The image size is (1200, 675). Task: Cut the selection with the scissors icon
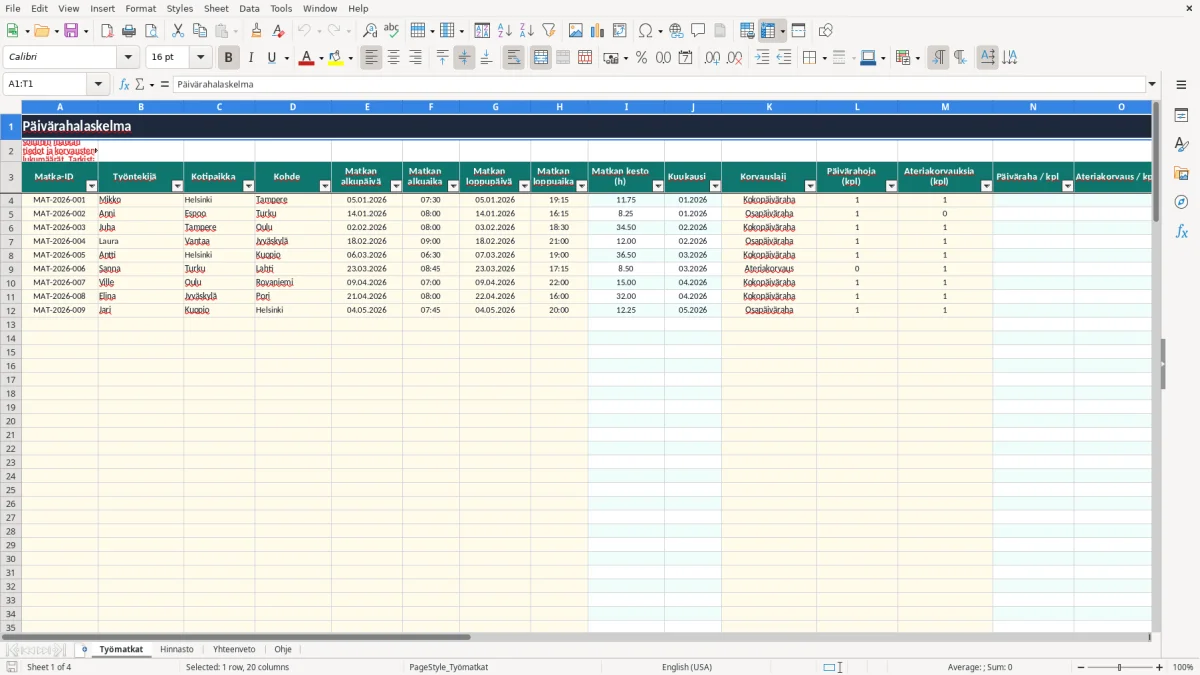click(177, 30)
